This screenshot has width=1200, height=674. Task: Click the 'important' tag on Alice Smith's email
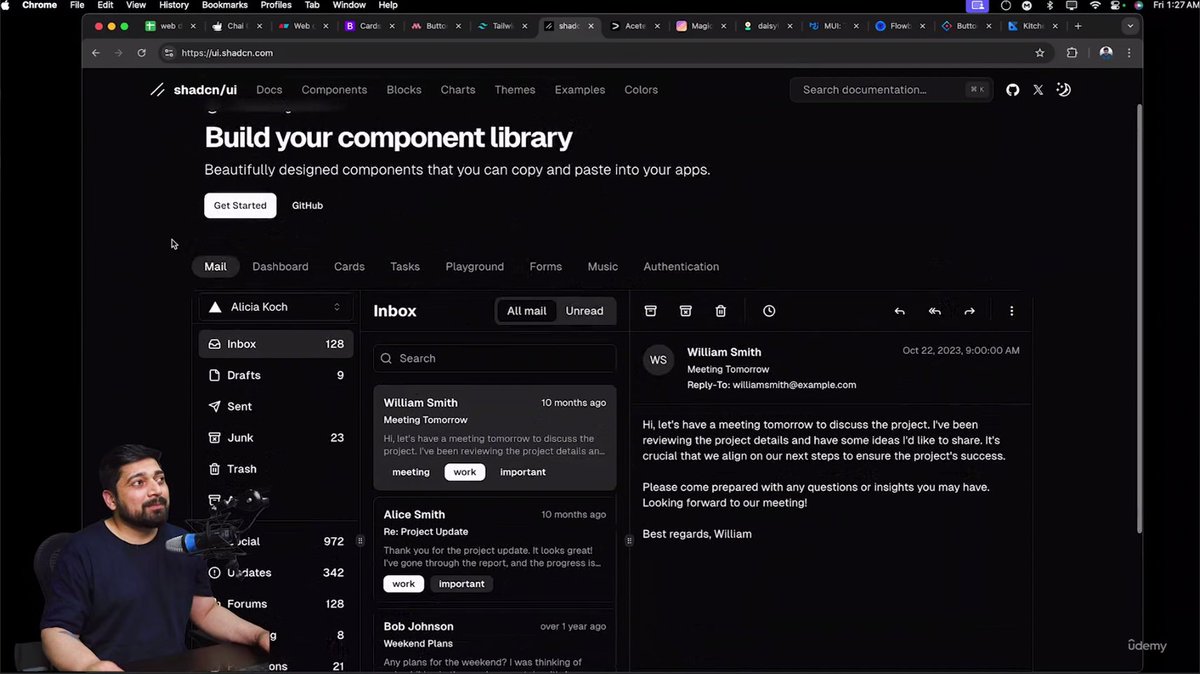click(x=462, y=584)
